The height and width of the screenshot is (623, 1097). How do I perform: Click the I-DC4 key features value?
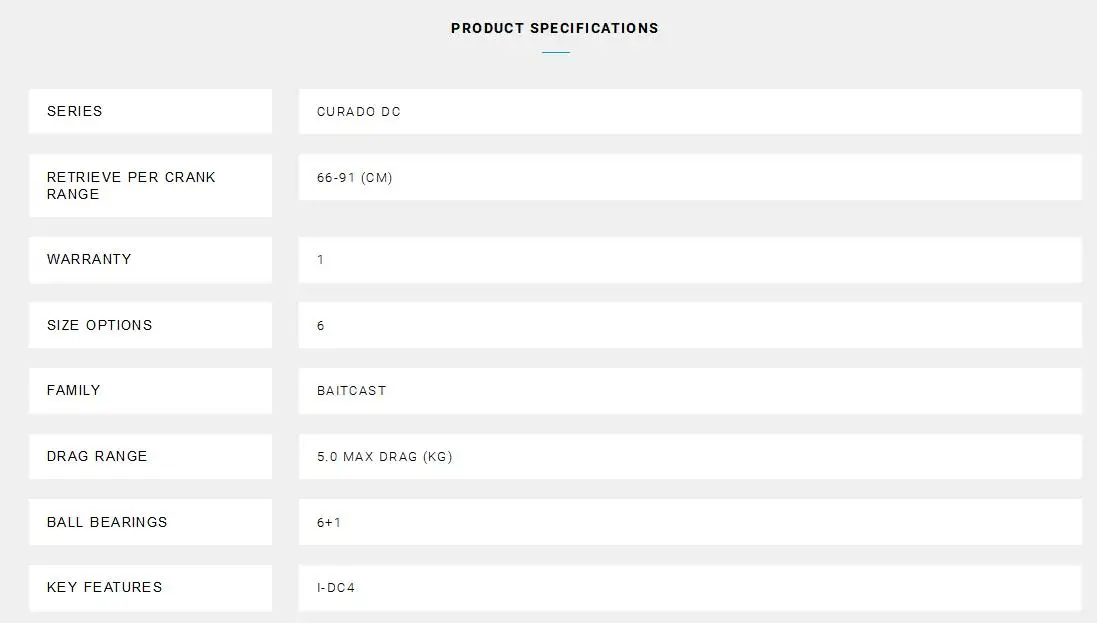coord(336,588)
